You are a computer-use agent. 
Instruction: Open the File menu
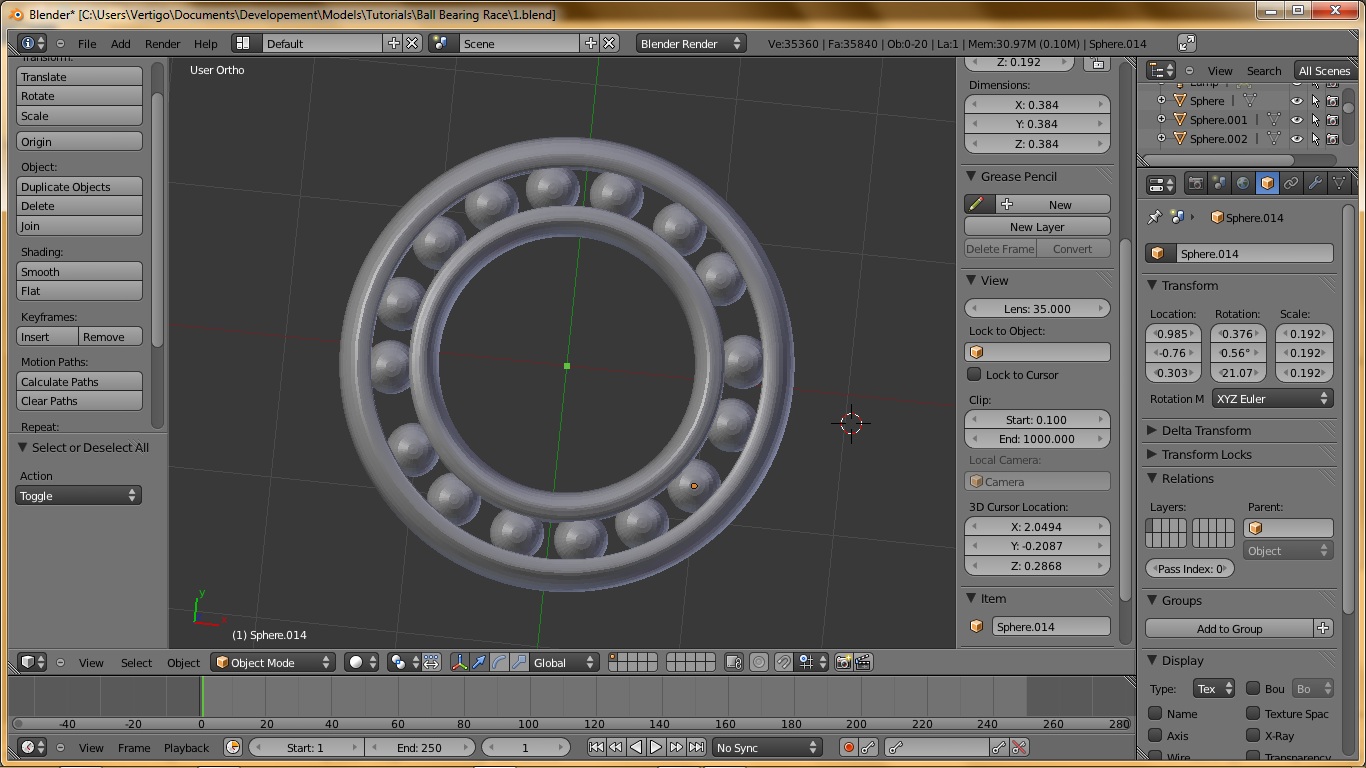(87, 44)
